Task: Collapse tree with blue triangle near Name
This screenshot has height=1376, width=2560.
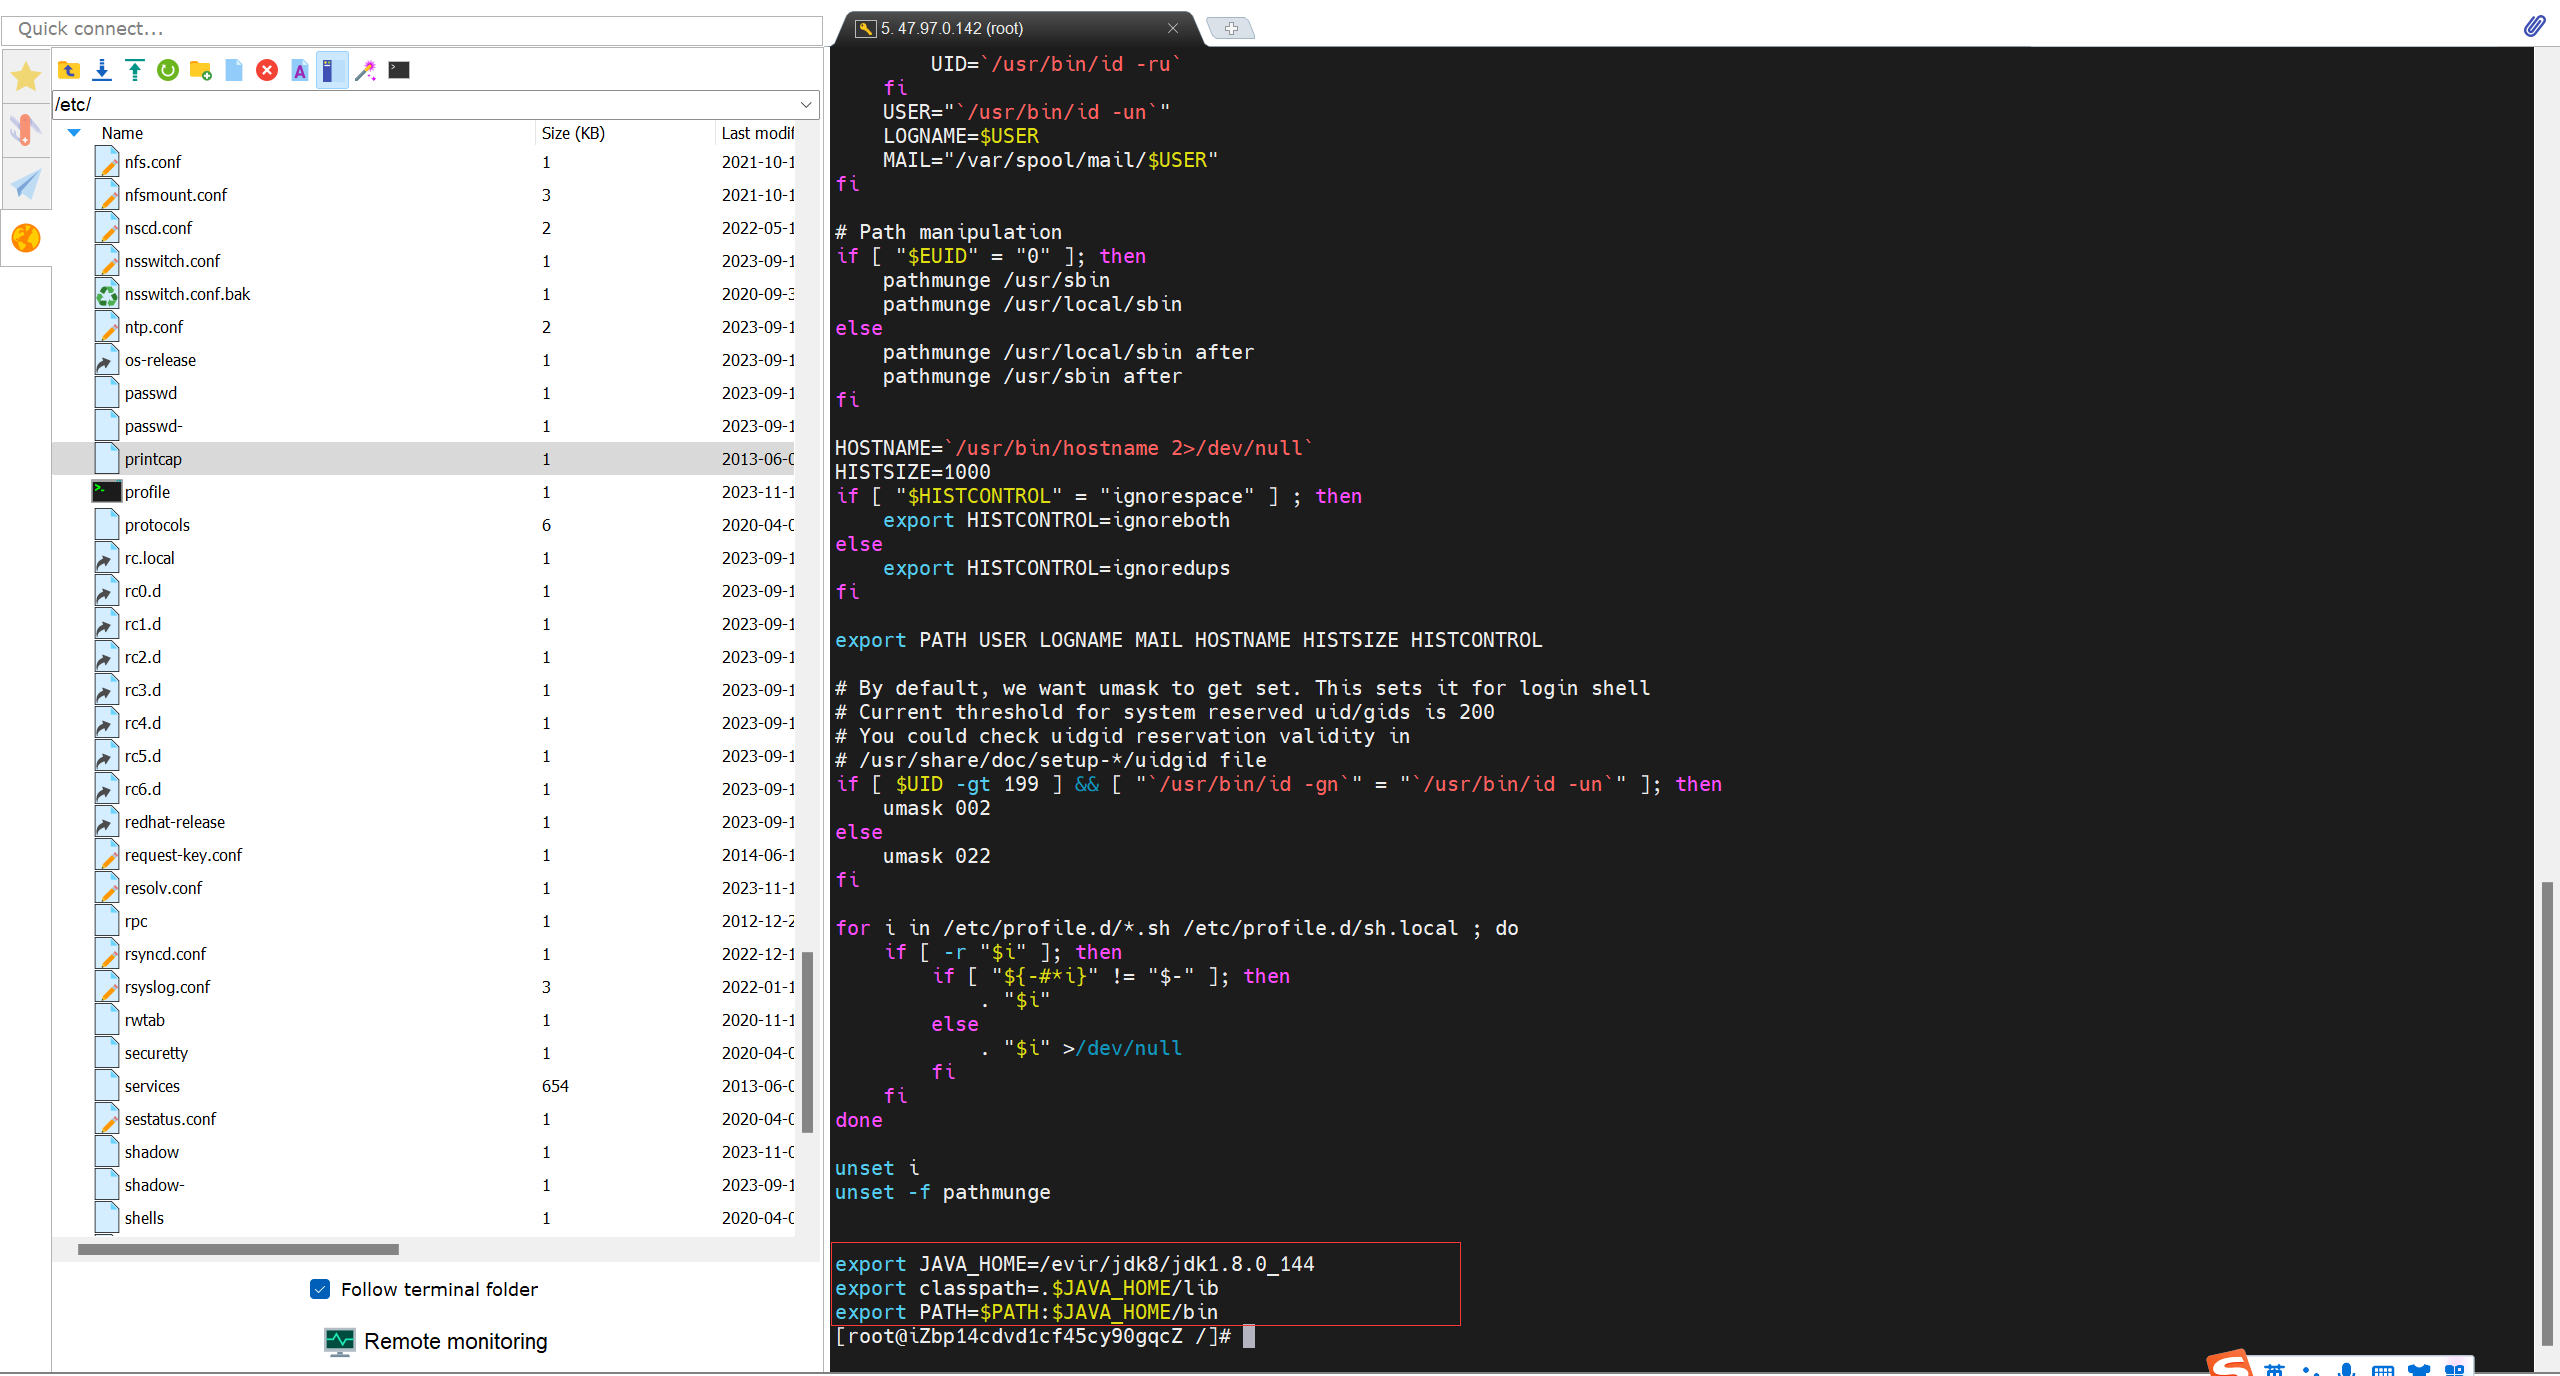Action: click(x=74, y=133)
